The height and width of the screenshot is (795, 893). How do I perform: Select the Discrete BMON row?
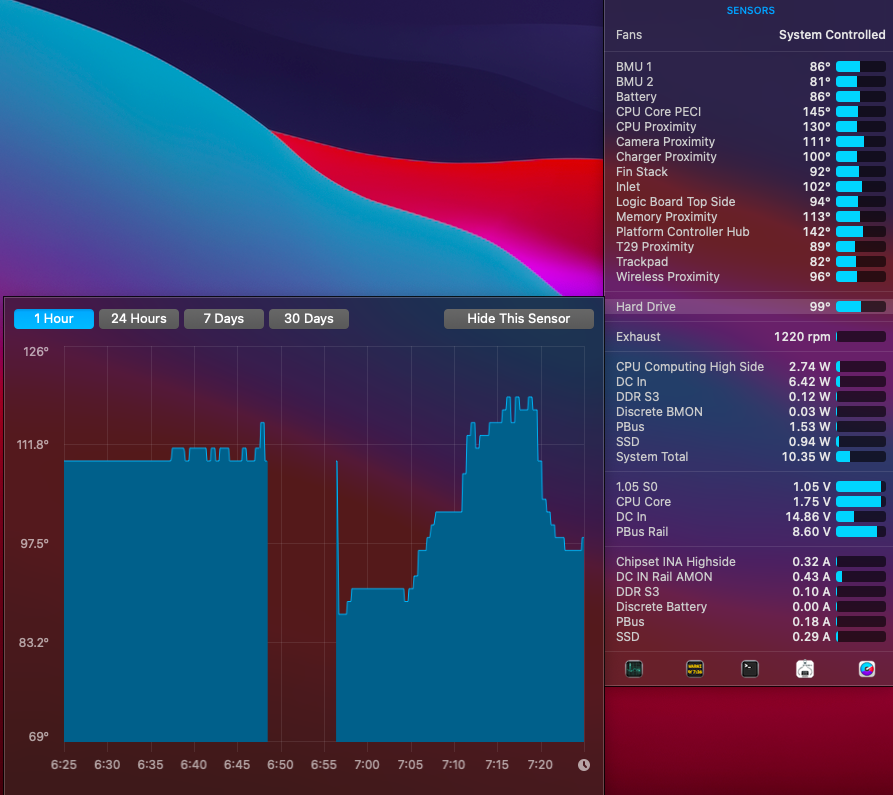click(x=750, y=412)
